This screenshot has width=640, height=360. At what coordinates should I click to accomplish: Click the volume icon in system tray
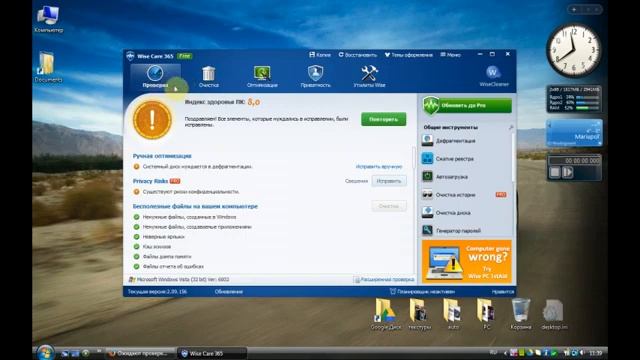581,353
